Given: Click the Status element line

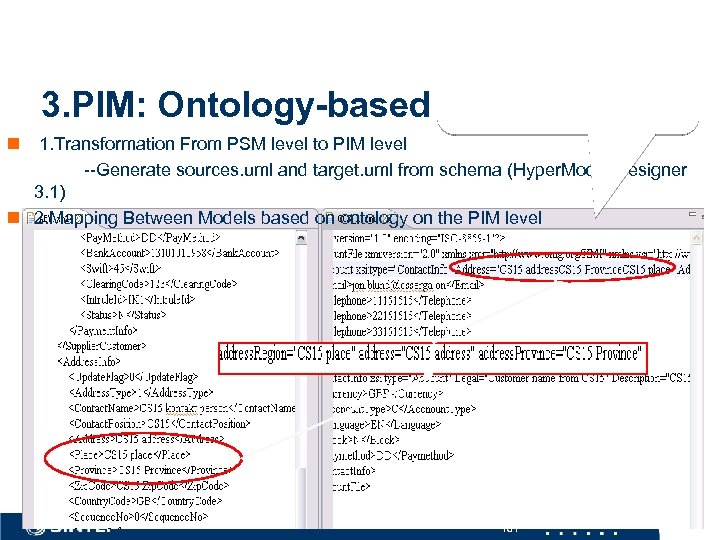Looking at the screenshot, I should click(123, 315).
